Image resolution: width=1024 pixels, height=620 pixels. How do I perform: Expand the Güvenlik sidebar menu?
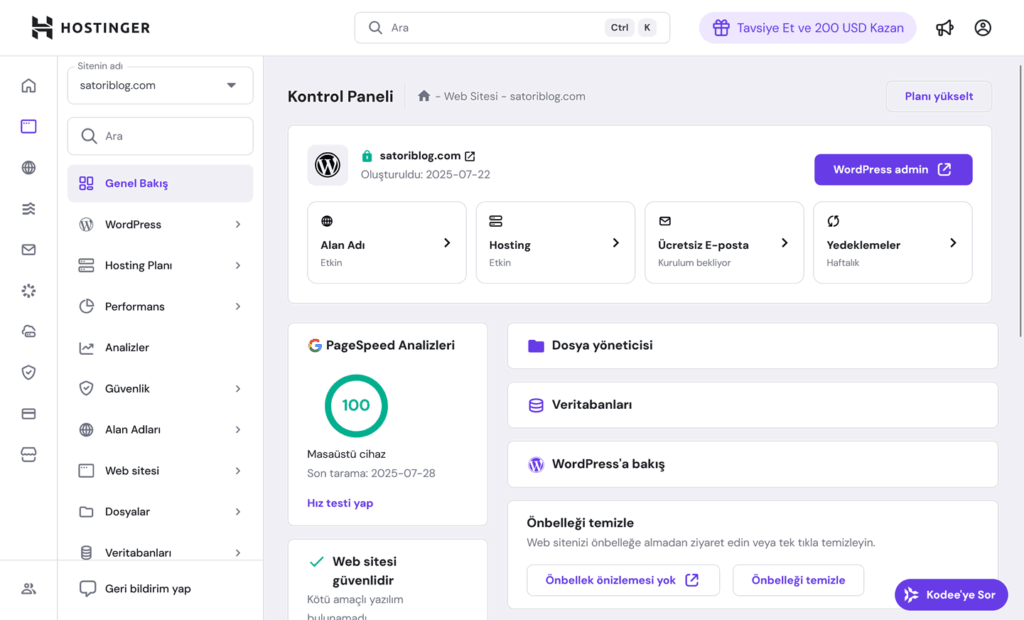click(x=160, y=389)
